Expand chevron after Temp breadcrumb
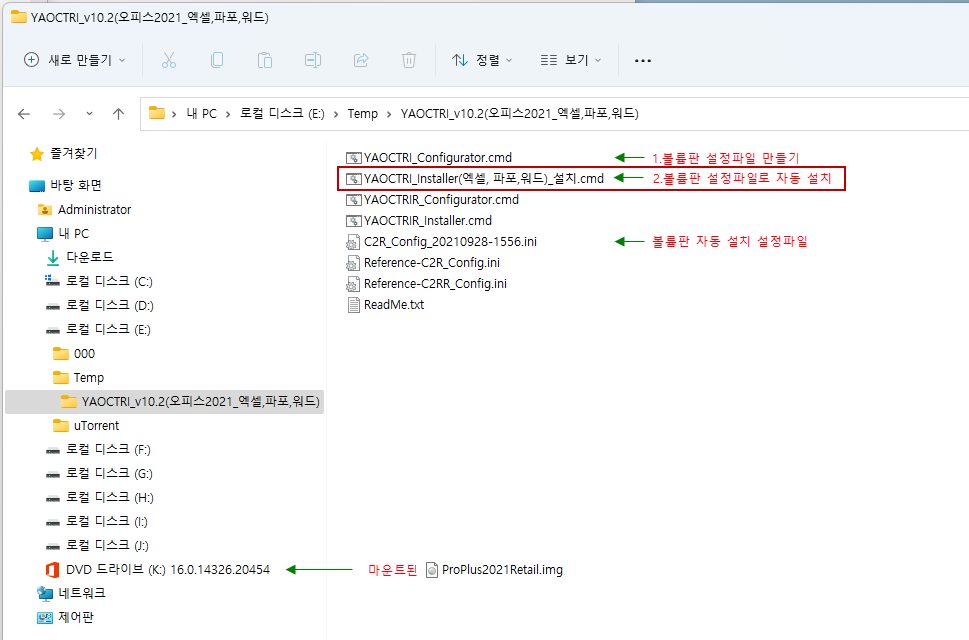 (389, 114)
